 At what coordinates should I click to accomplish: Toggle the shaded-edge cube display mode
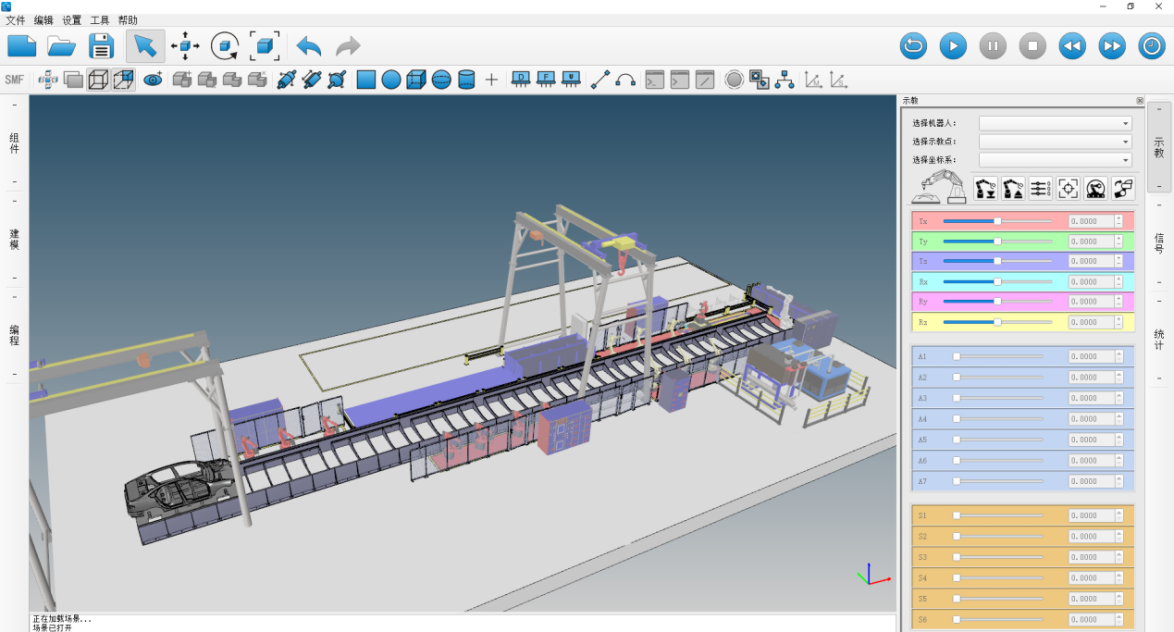click(x=123, y=80)
